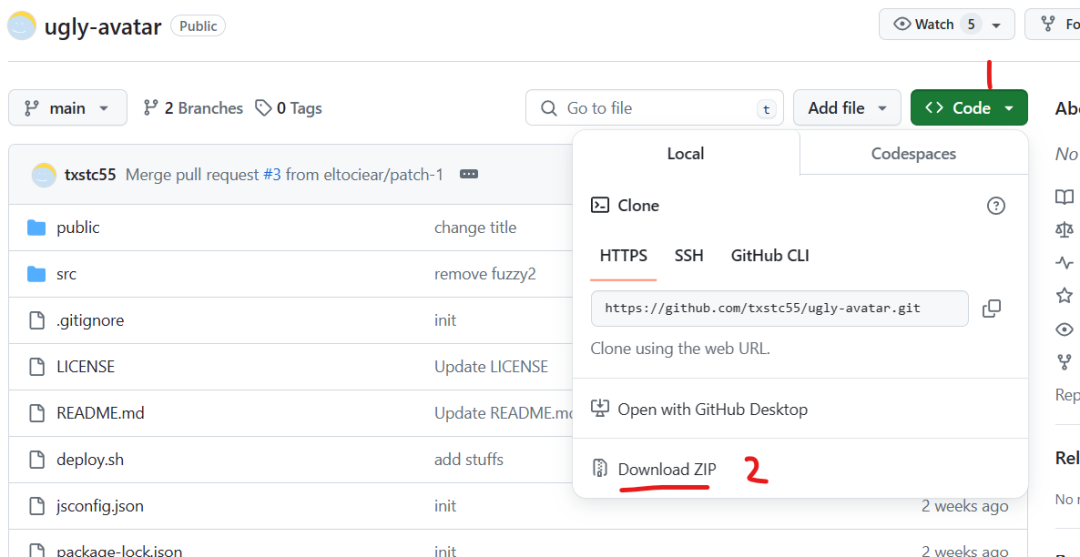
Task: Click the branch icon in main selector
Action: pos(32,108)
